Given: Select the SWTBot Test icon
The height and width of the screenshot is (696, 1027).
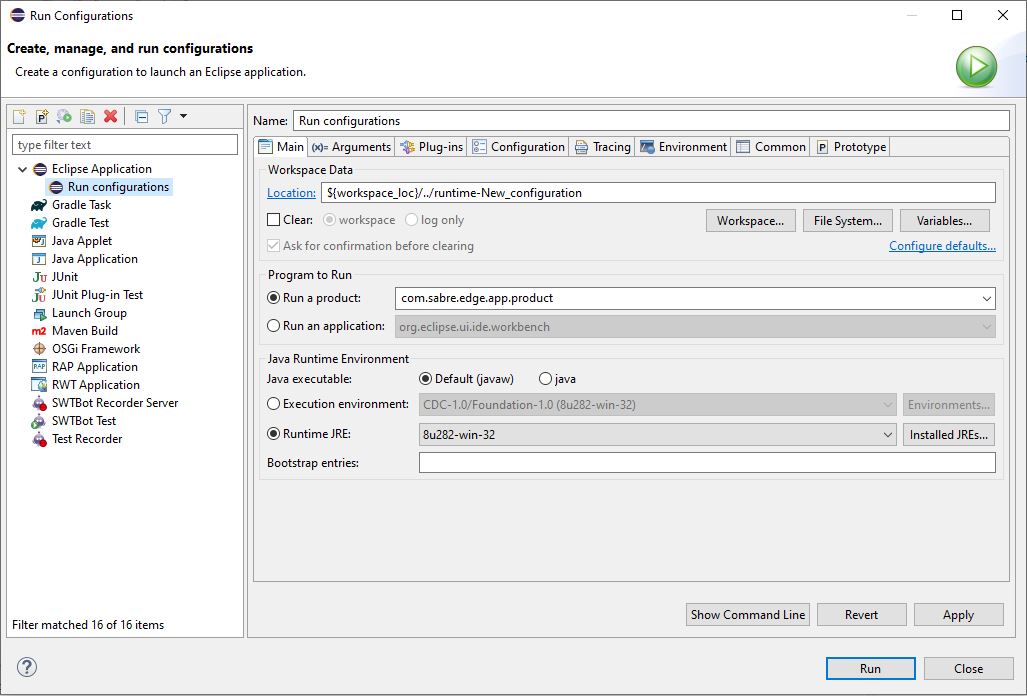Looking at the screenshot, I should click(x=39, y=421).
